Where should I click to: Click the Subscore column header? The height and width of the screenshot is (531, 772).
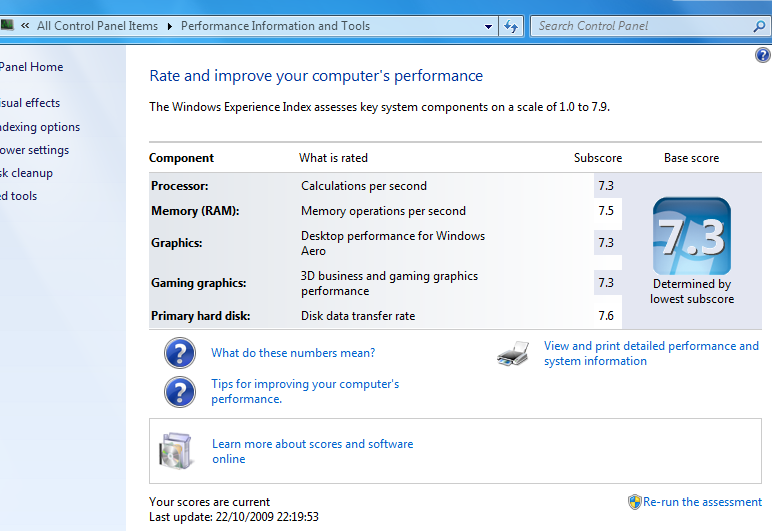pos(598,158)
